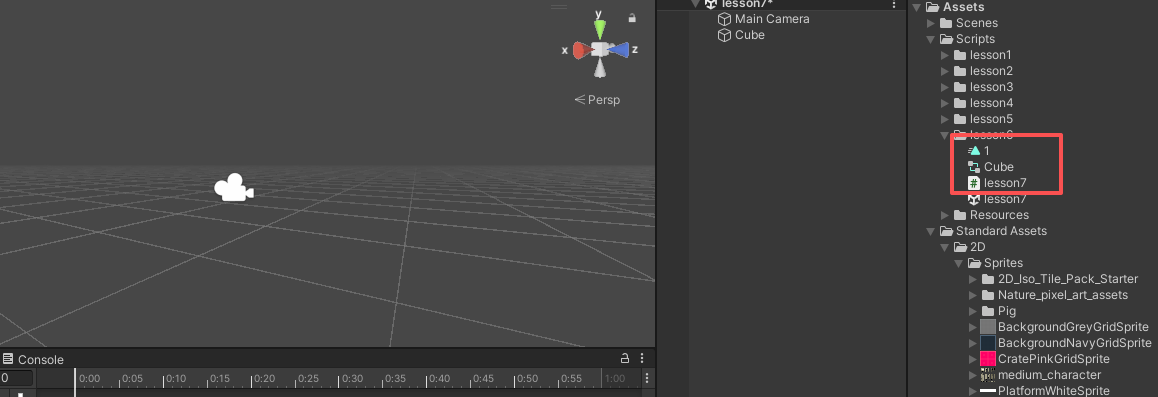
Task: Click the blue Z axis cone on the scene gizmo
Action: 619,50
